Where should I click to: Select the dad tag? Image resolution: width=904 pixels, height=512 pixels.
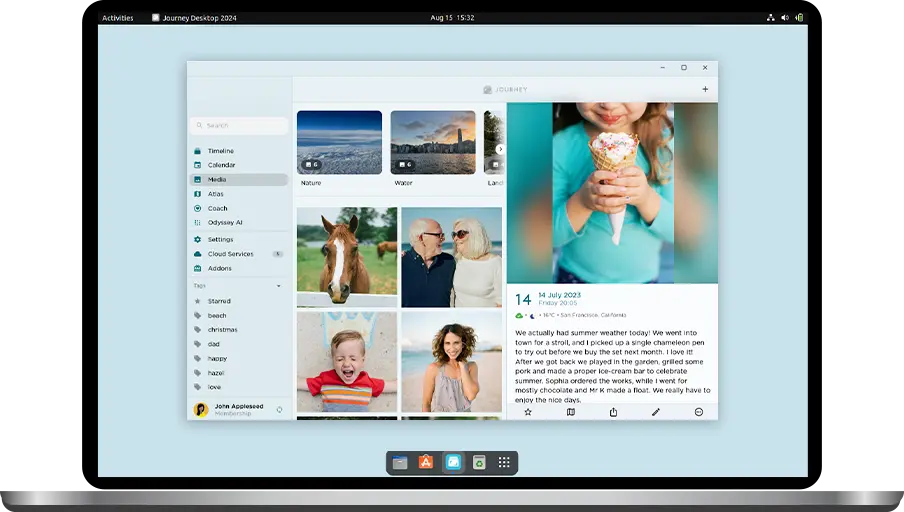pyautogui.click(x=239, y=344)
